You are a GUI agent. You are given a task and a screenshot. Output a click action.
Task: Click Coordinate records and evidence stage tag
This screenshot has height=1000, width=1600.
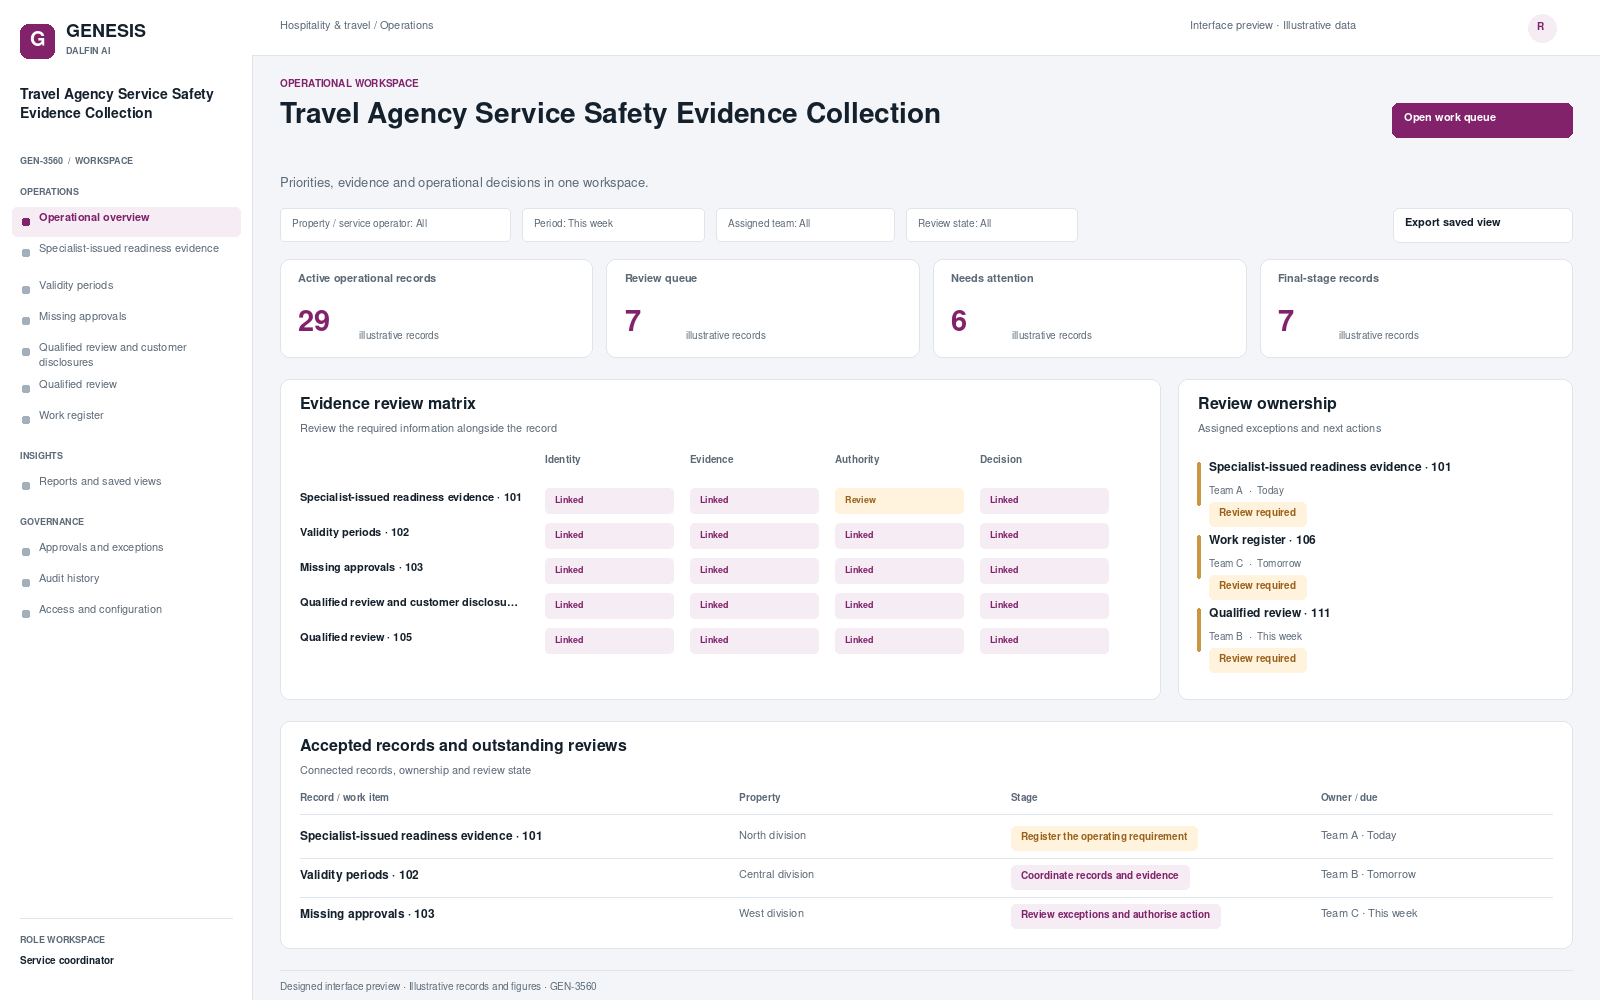tap(1100, 877)
